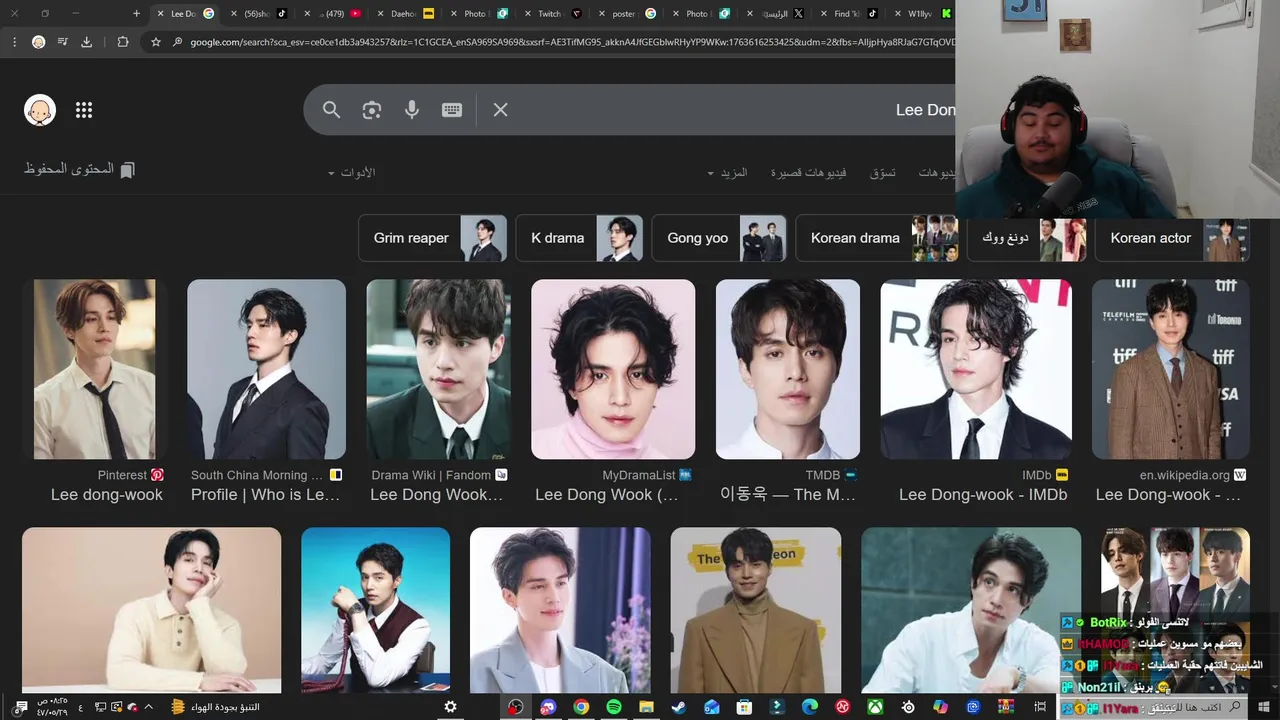
Task: Open Xbox app from the taskbar
Action: [x=875, y=707]
